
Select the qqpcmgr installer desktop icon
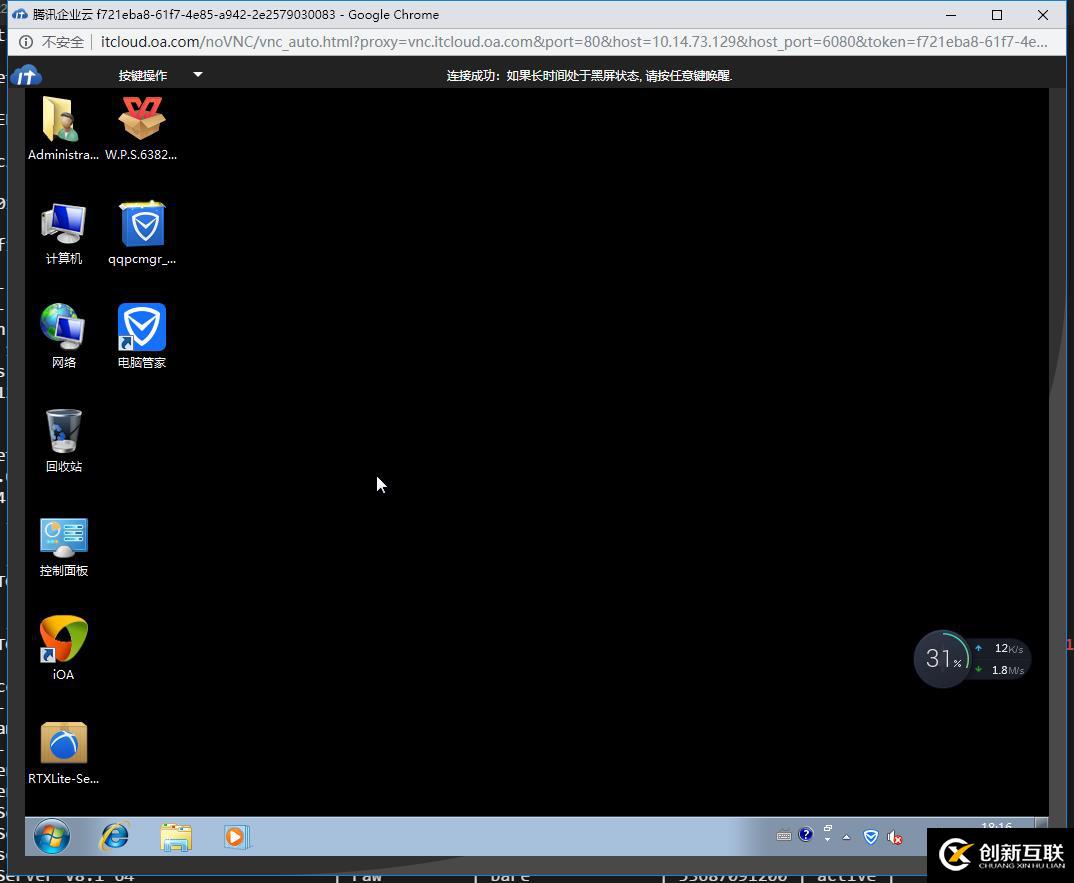coord(142,233)
